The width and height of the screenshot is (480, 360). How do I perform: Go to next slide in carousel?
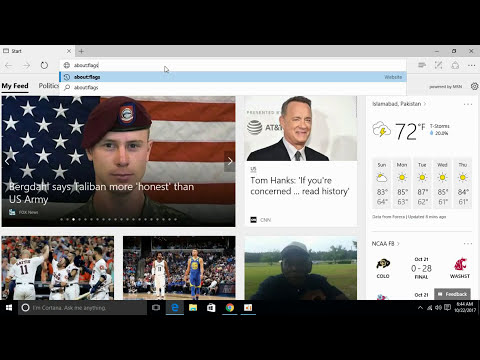click(230, 162)
